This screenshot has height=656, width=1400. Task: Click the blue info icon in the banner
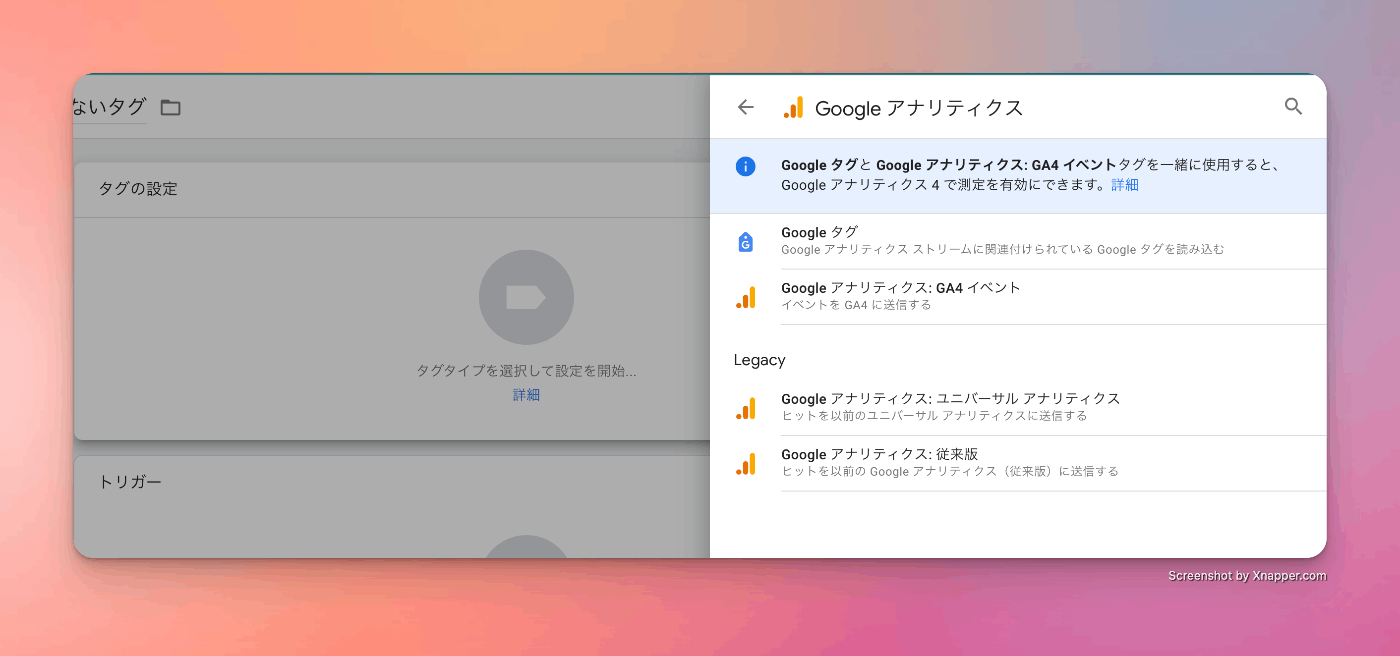point(745,166)
